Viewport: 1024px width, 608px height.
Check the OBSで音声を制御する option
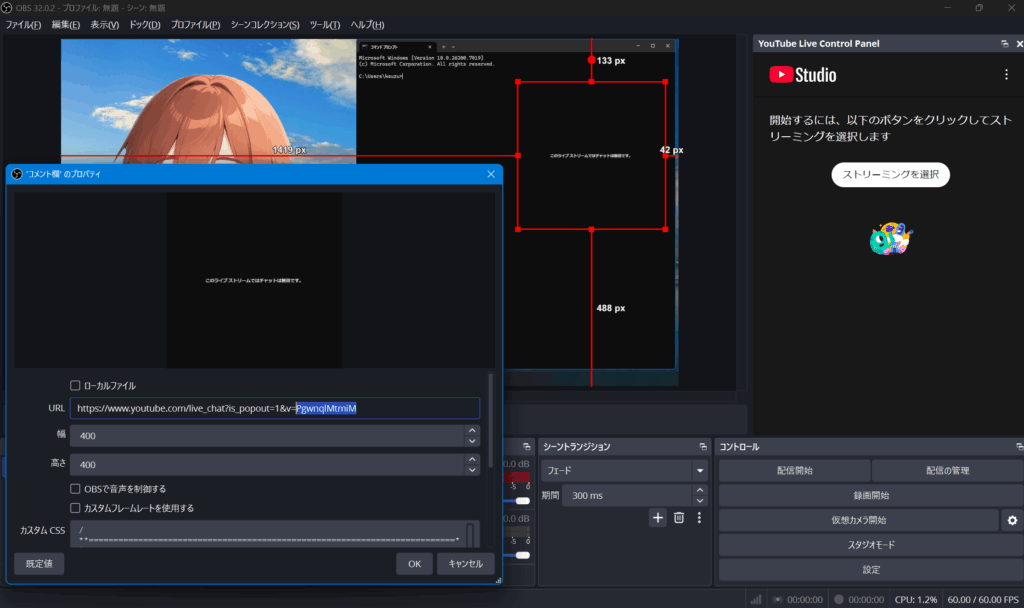(75, 489)
